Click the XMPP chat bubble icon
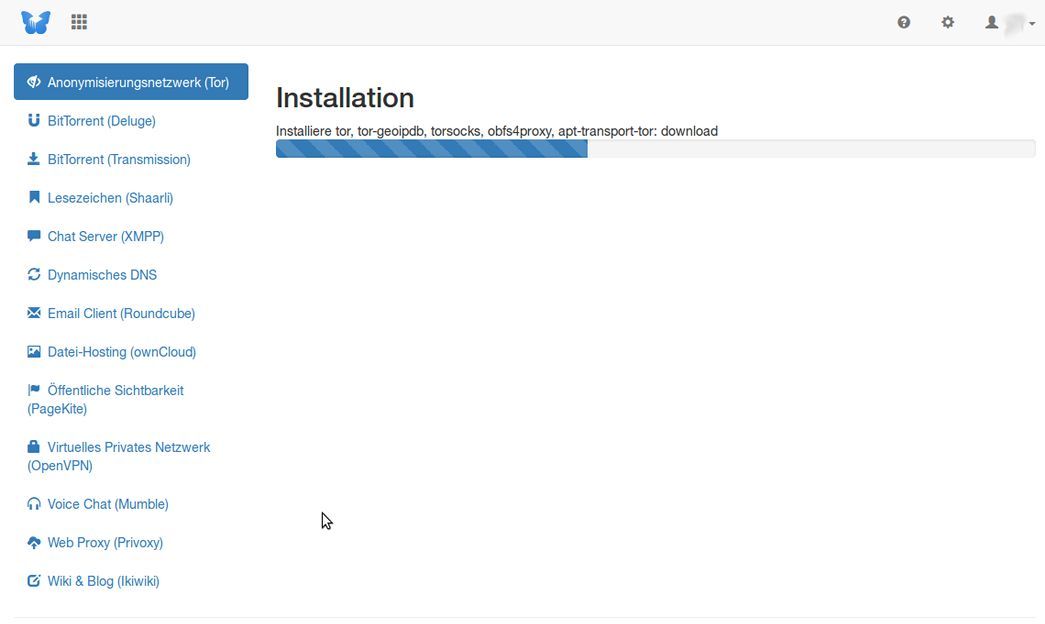 (34, 236)
